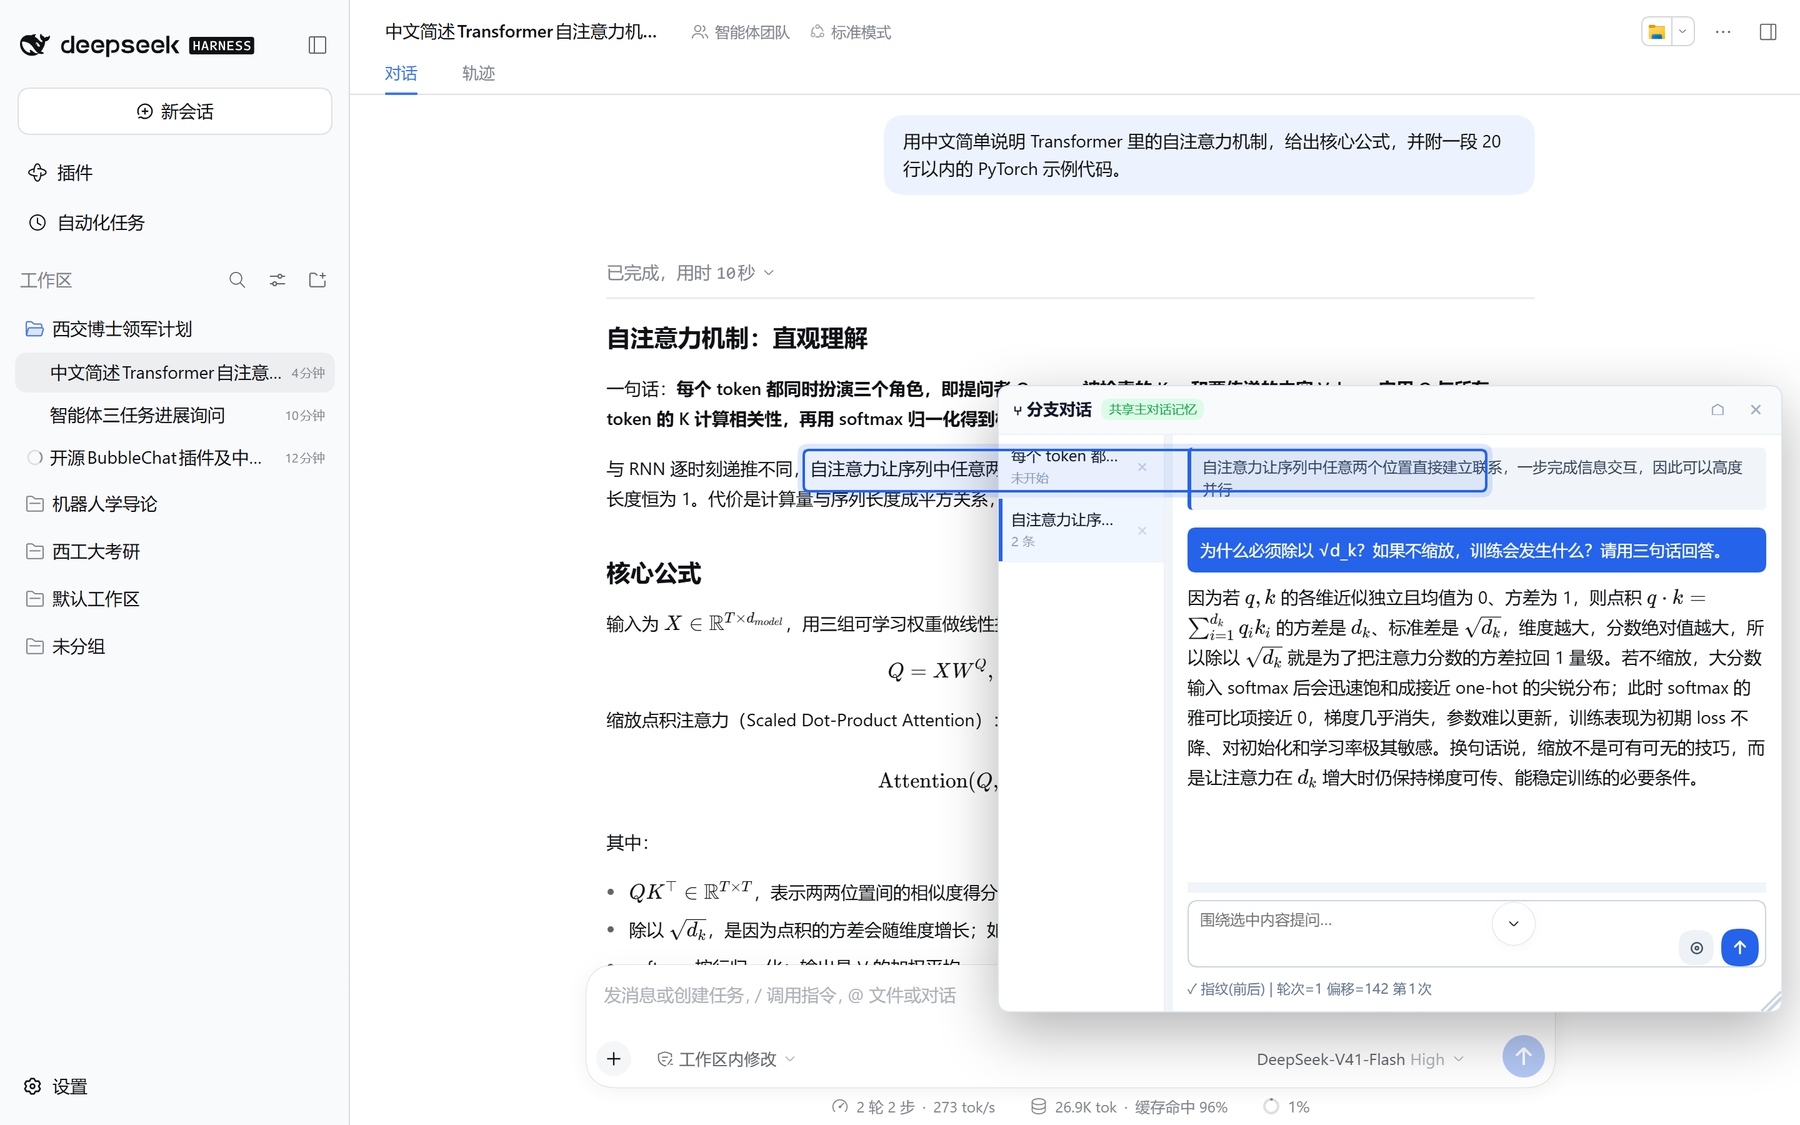Collapse the left sidebar with the panel icon

317,45
